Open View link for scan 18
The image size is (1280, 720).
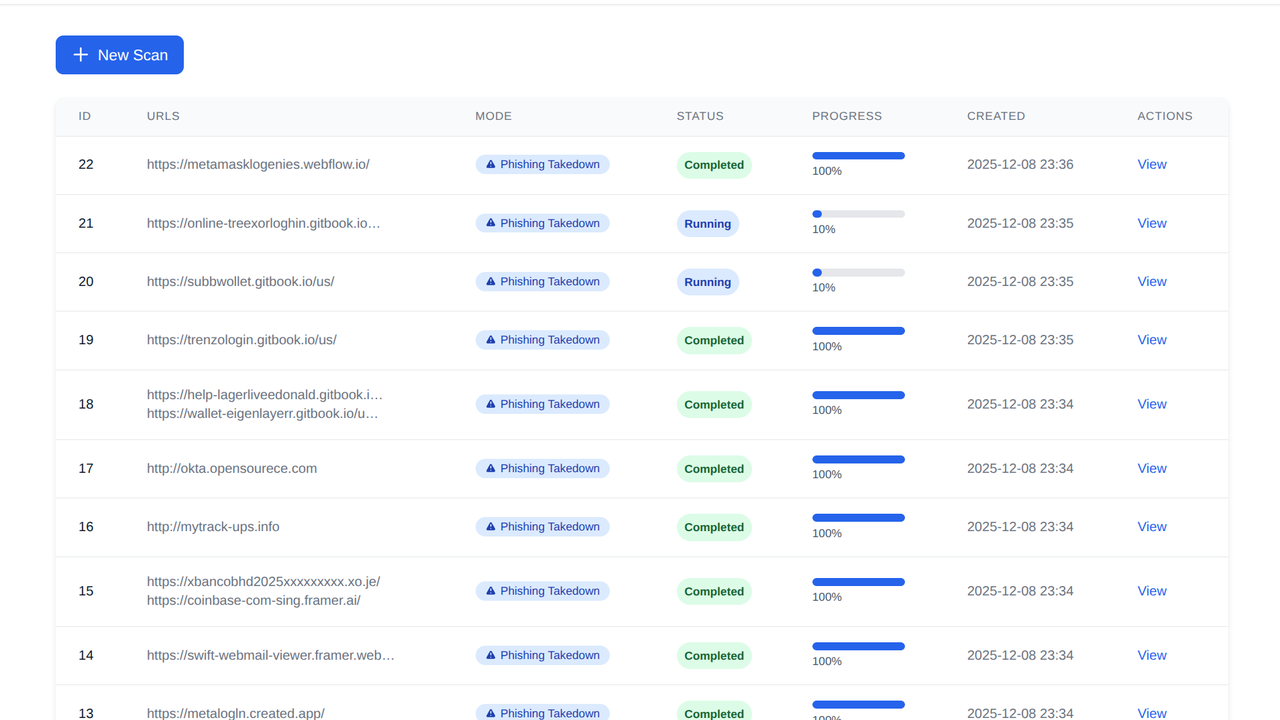click(1152, 404)
